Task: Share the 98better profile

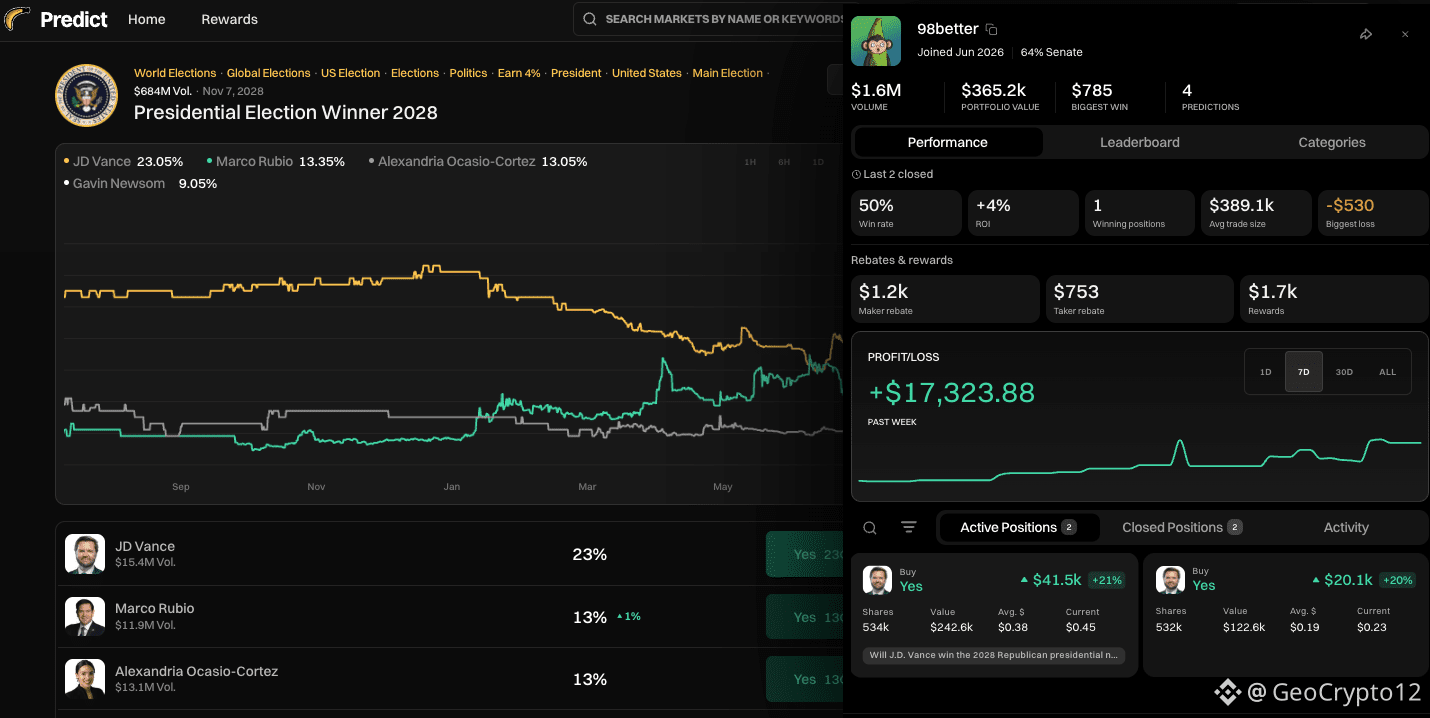Action: point(1366,34)
